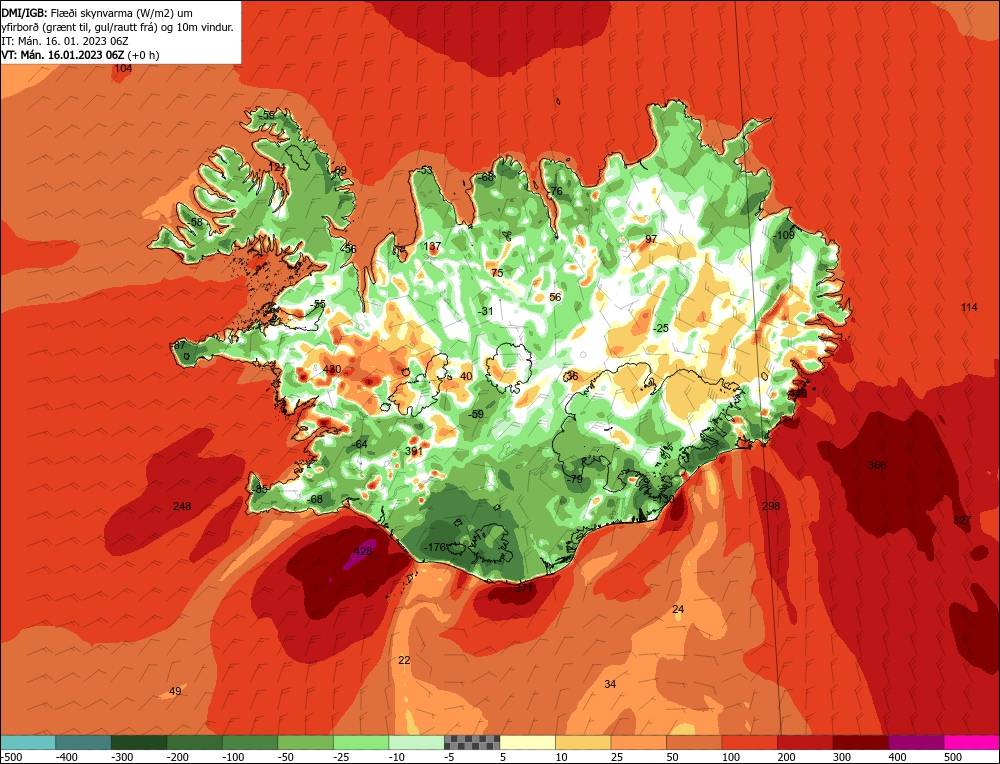Click map value '34' over the southern sea

point(610,684)
